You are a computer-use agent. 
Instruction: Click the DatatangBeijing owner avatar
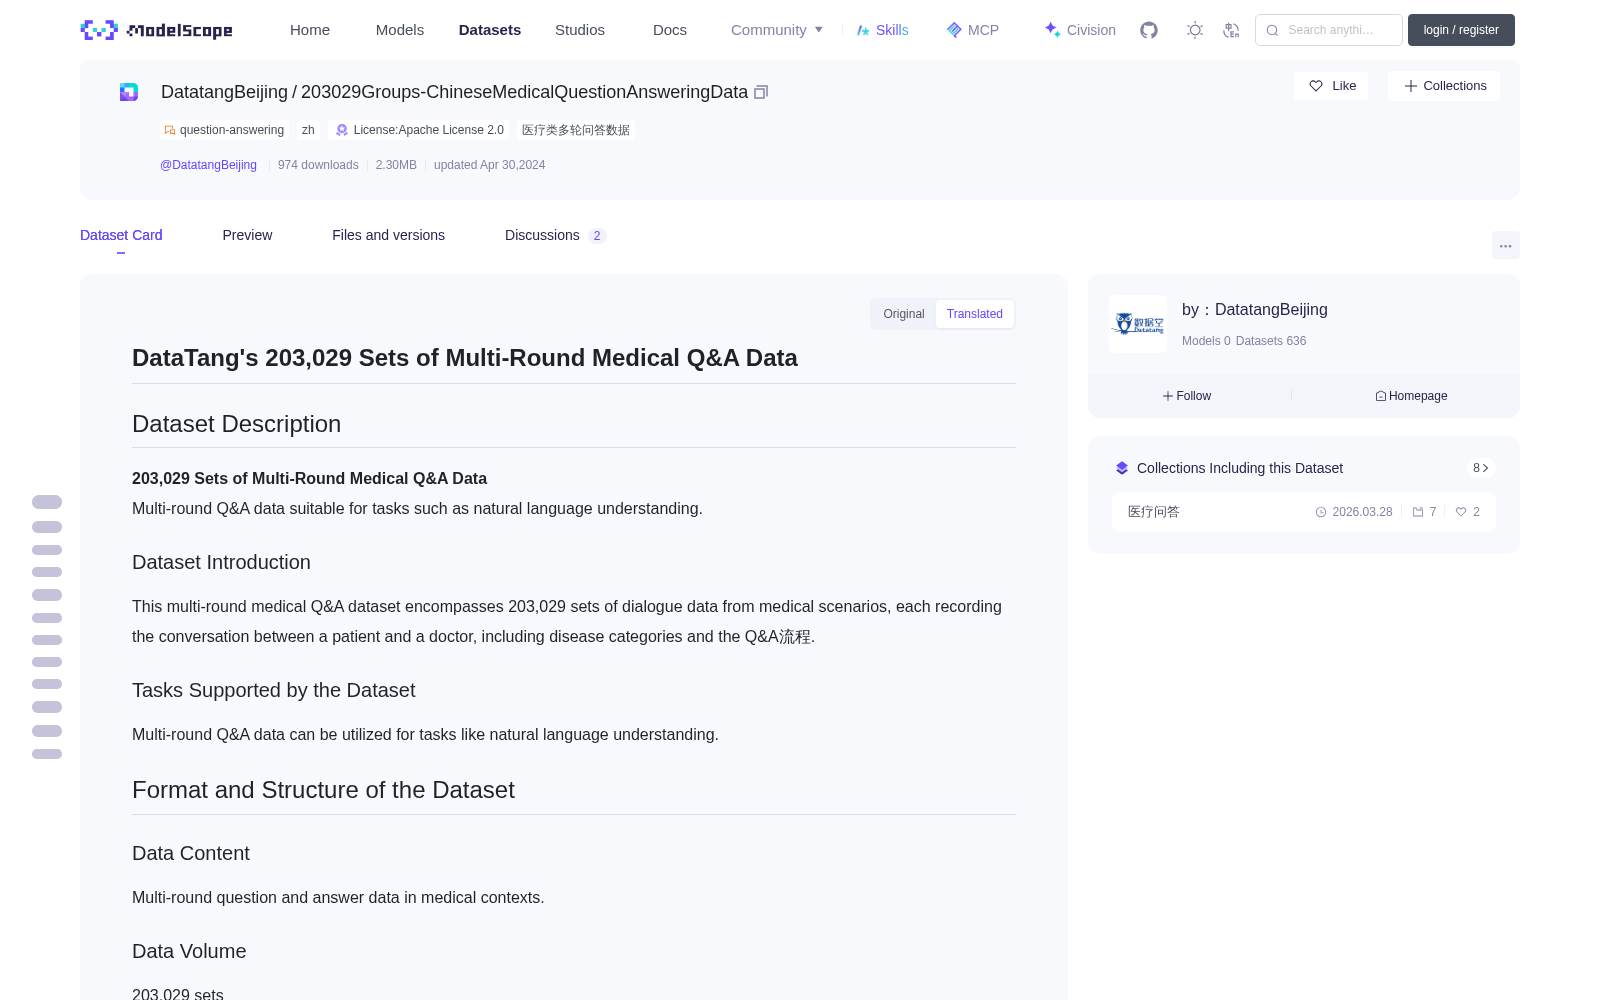coord(1138,324)
